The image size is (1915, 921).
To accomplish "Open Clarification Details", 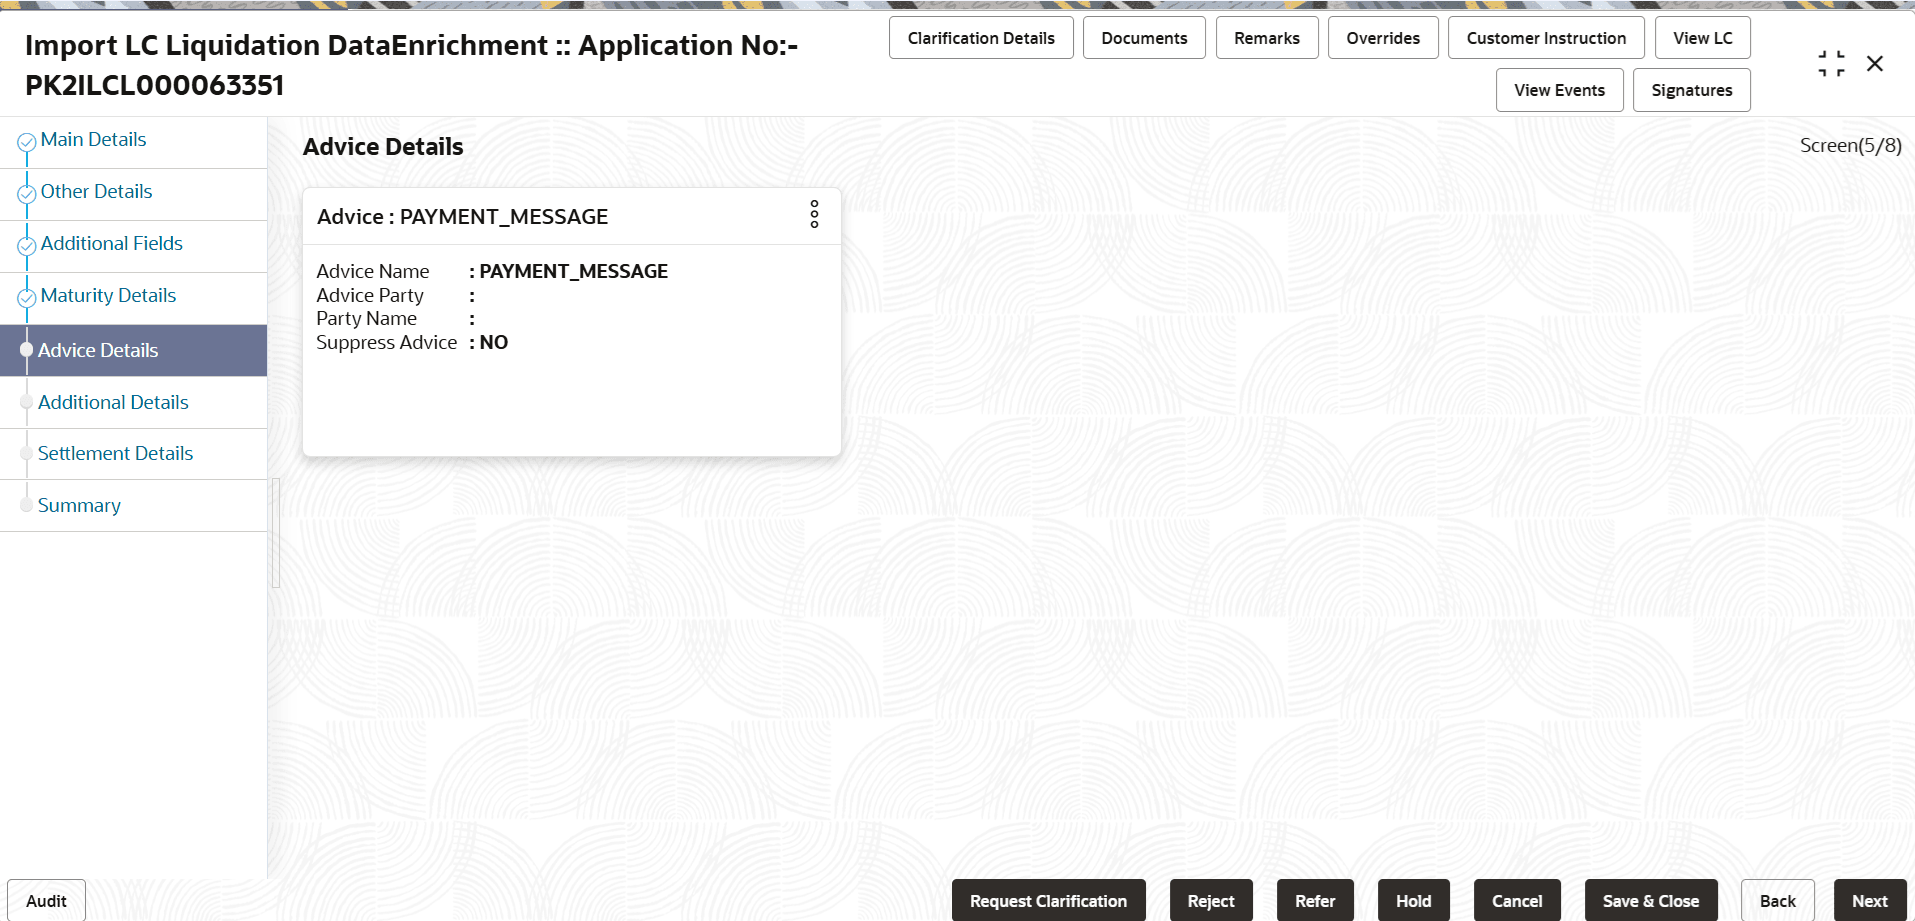I will (981, 38).
